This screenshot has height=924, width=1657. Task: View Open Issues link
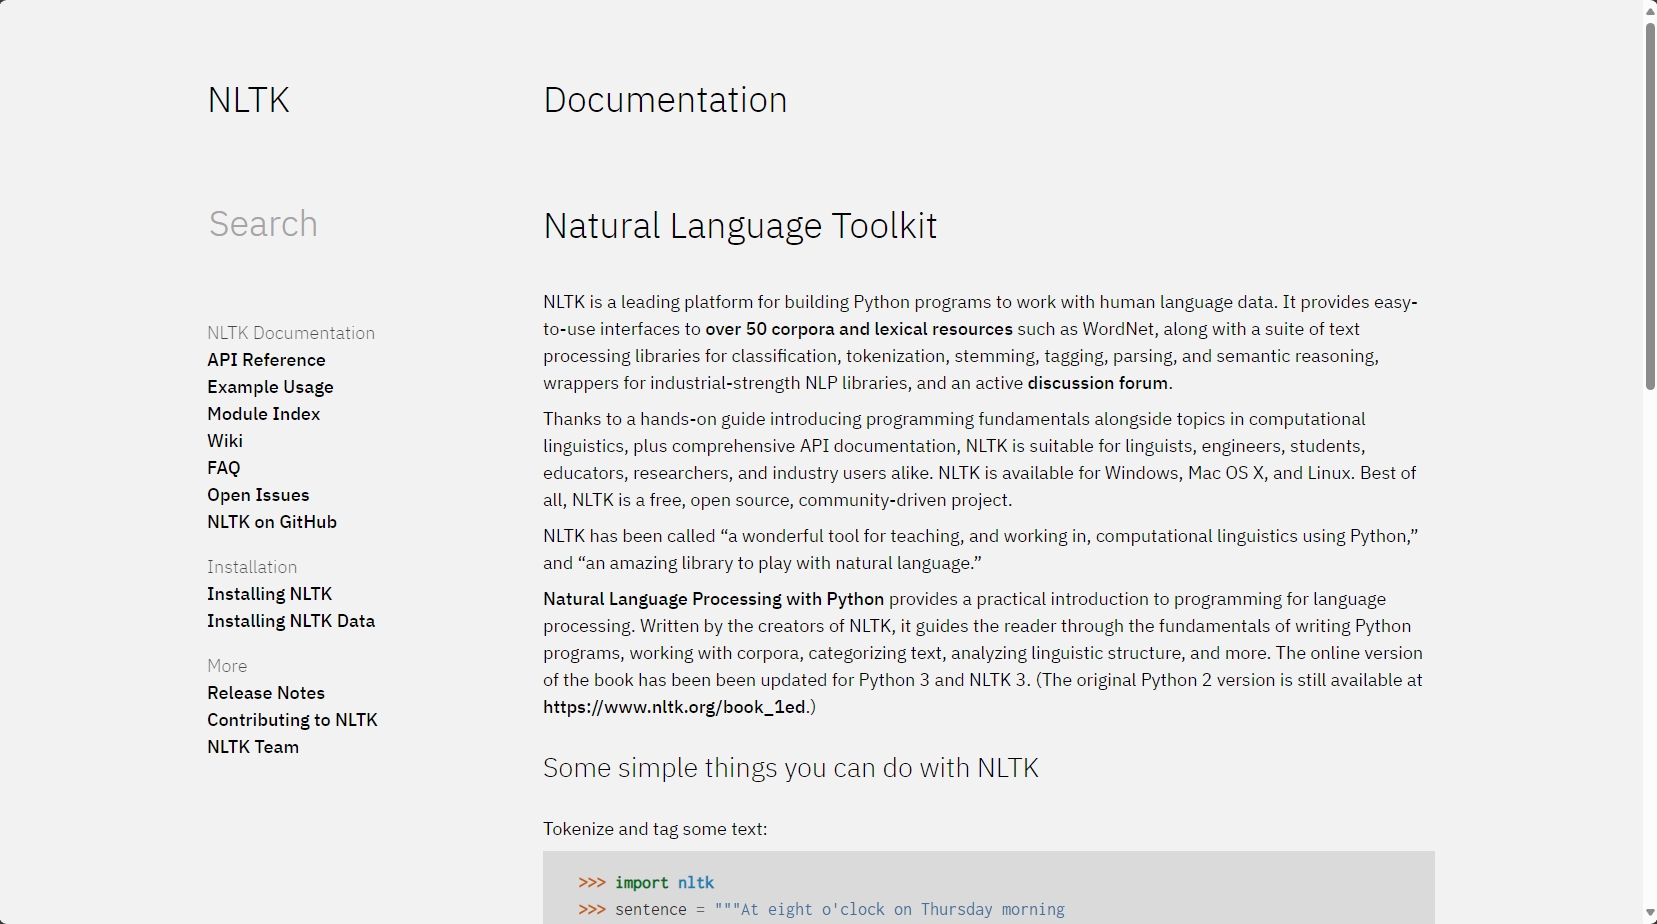[258, 495]
